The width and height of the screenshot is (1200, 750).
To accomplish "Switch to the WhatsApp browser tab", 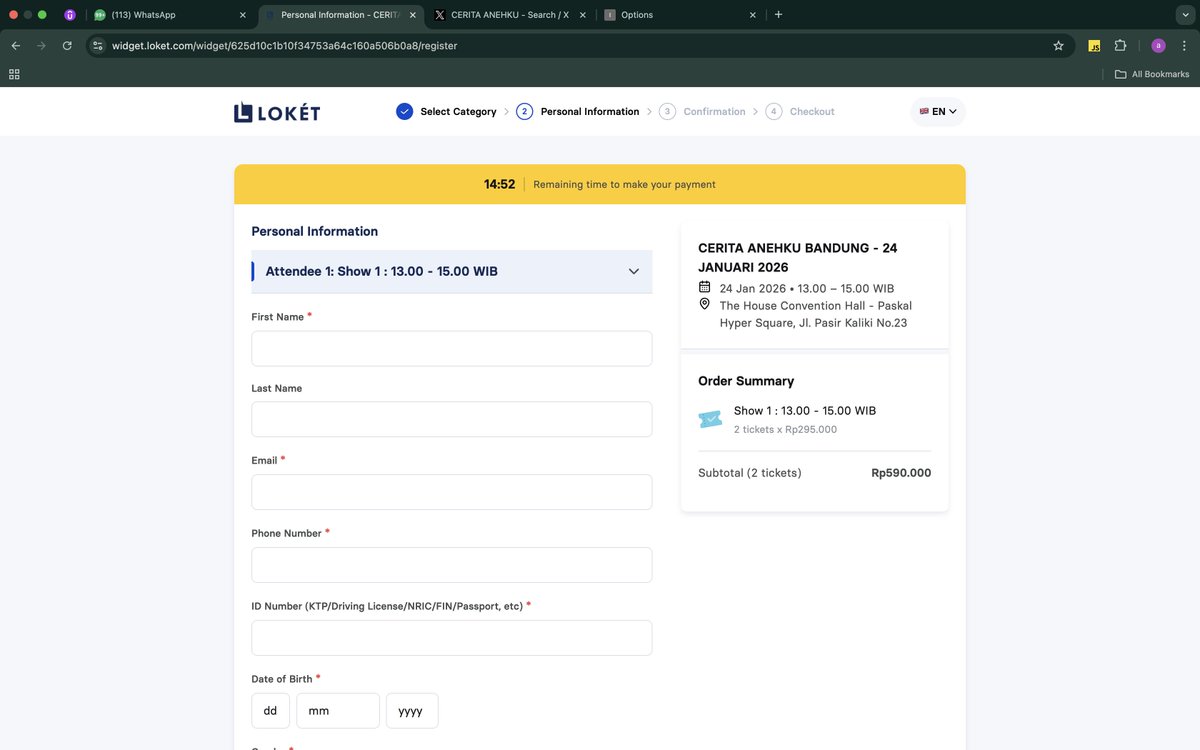I will 170,15.
